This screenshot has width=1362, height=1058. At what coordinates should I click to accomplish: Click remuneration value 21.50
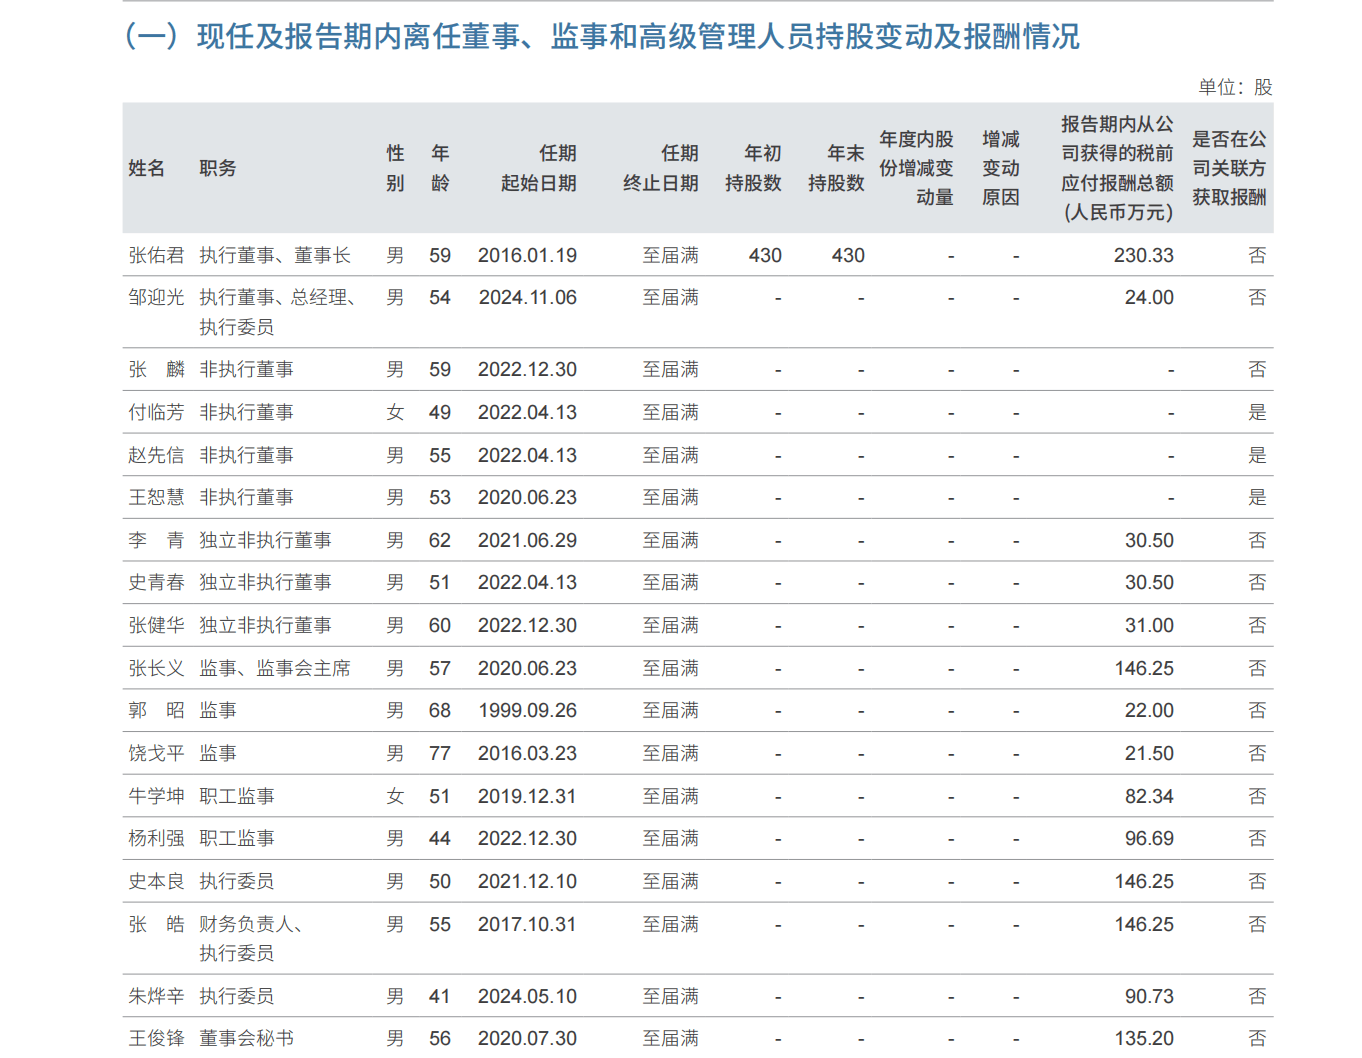1149,753
